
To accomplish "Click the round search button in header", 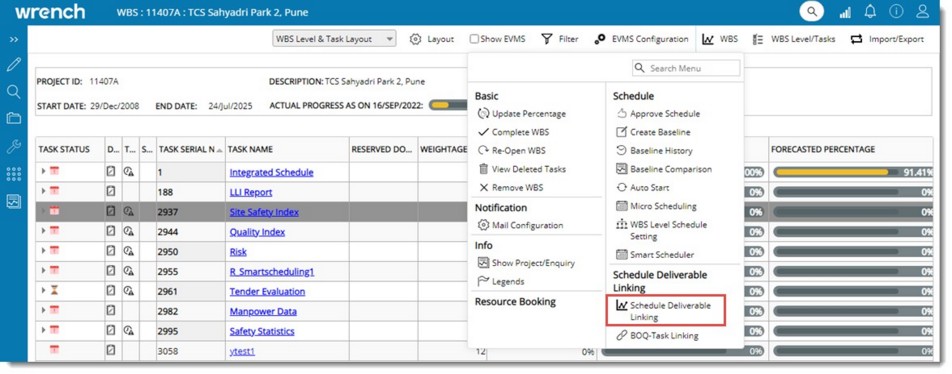I will coord(812,11).
